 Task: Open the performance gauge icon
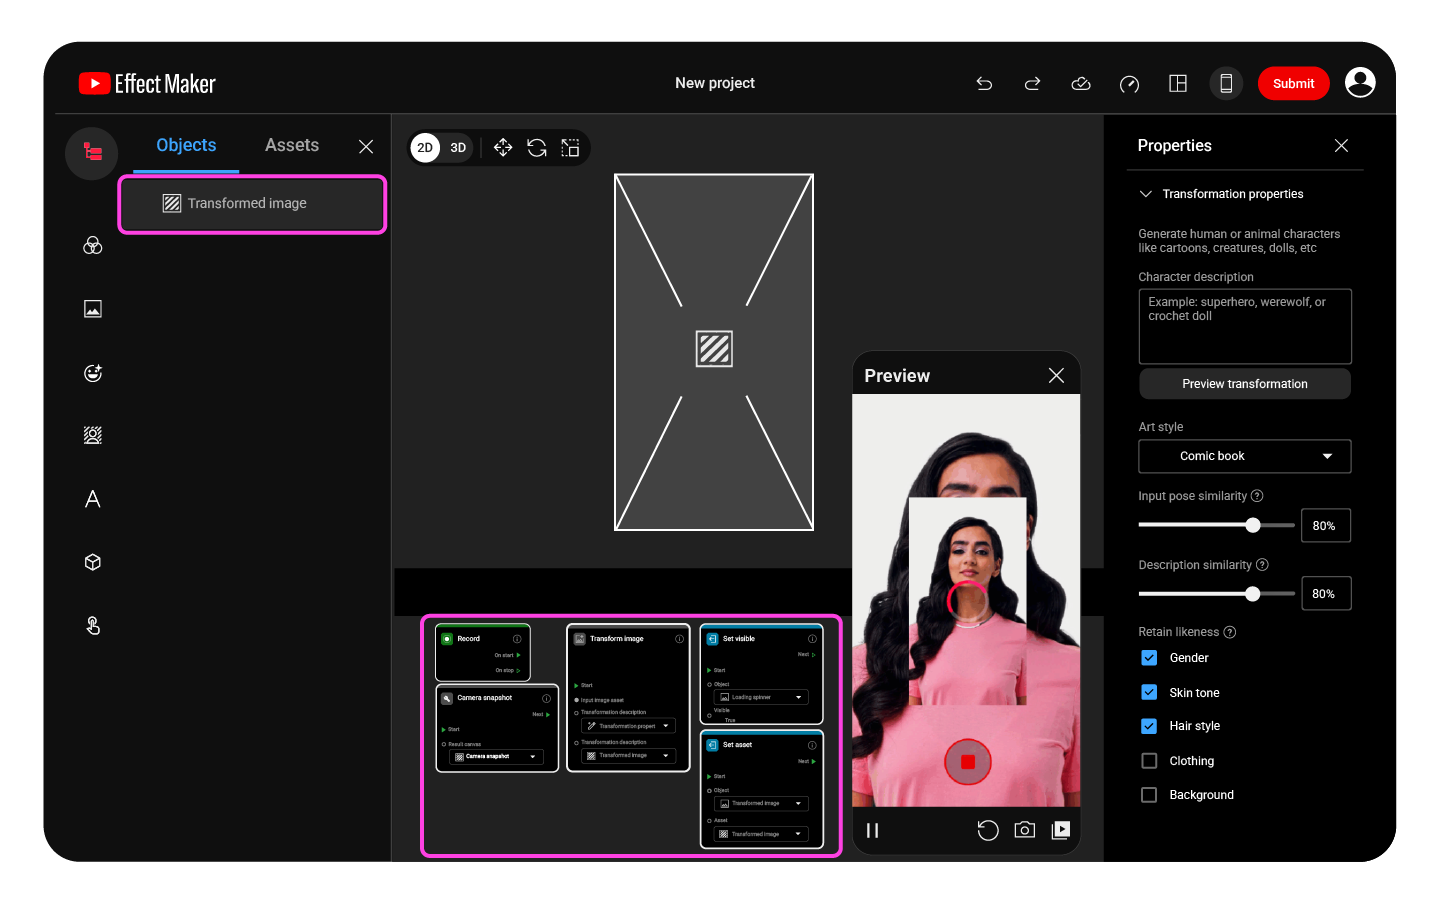(x=1129, y=84)
